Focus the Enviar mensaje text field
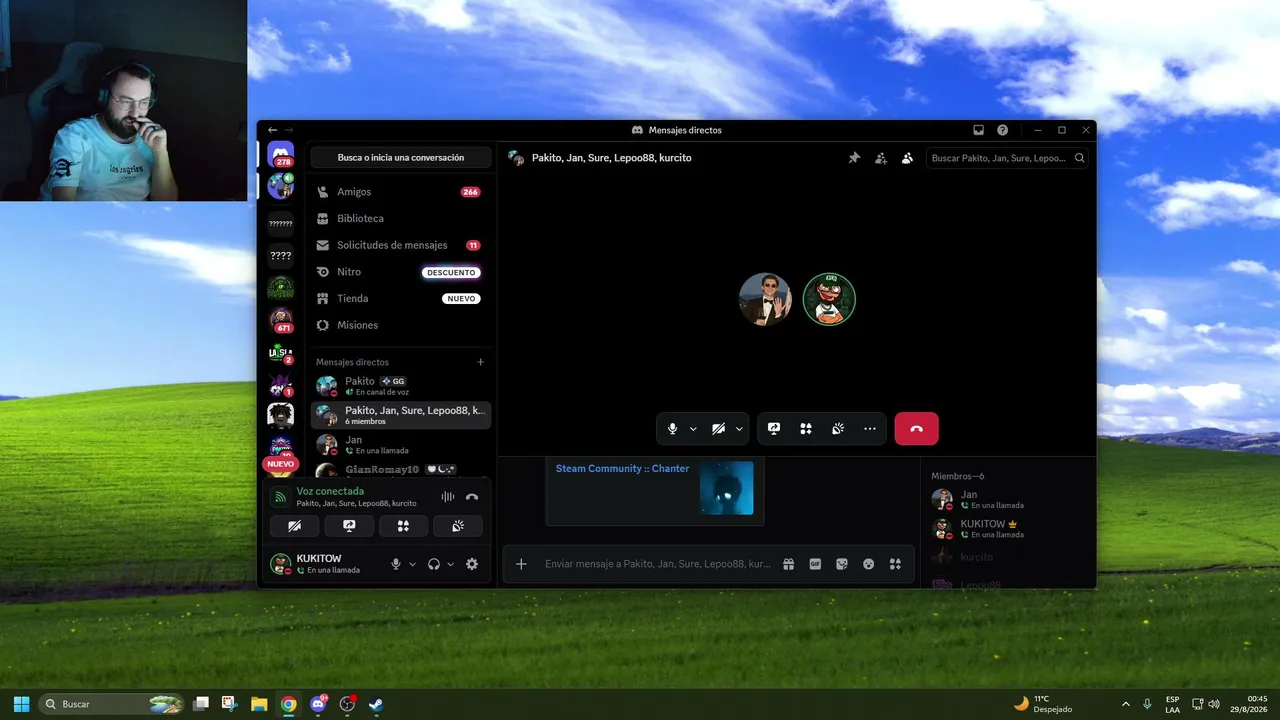The image size is (1280, 720). click(x=658, y=564)
